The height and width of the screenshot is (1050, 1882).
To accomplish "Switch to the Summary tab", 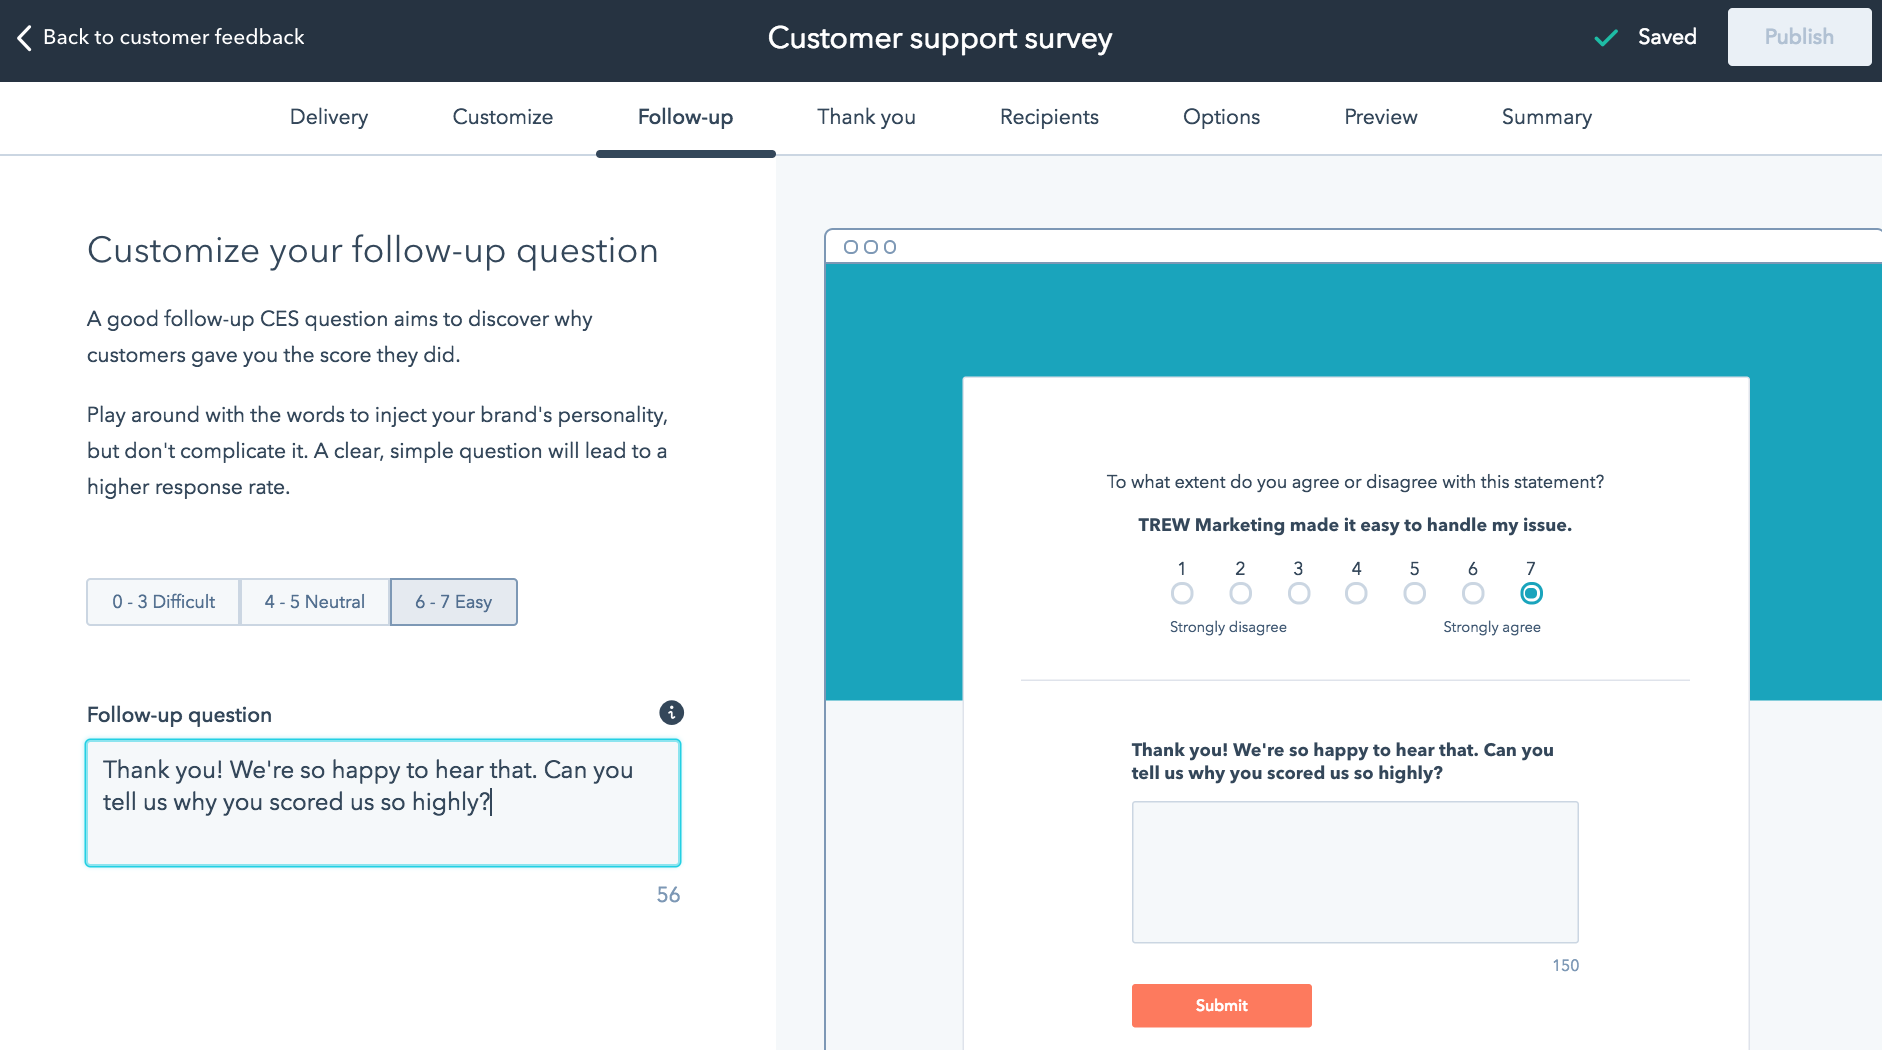I will (1546, 117).
